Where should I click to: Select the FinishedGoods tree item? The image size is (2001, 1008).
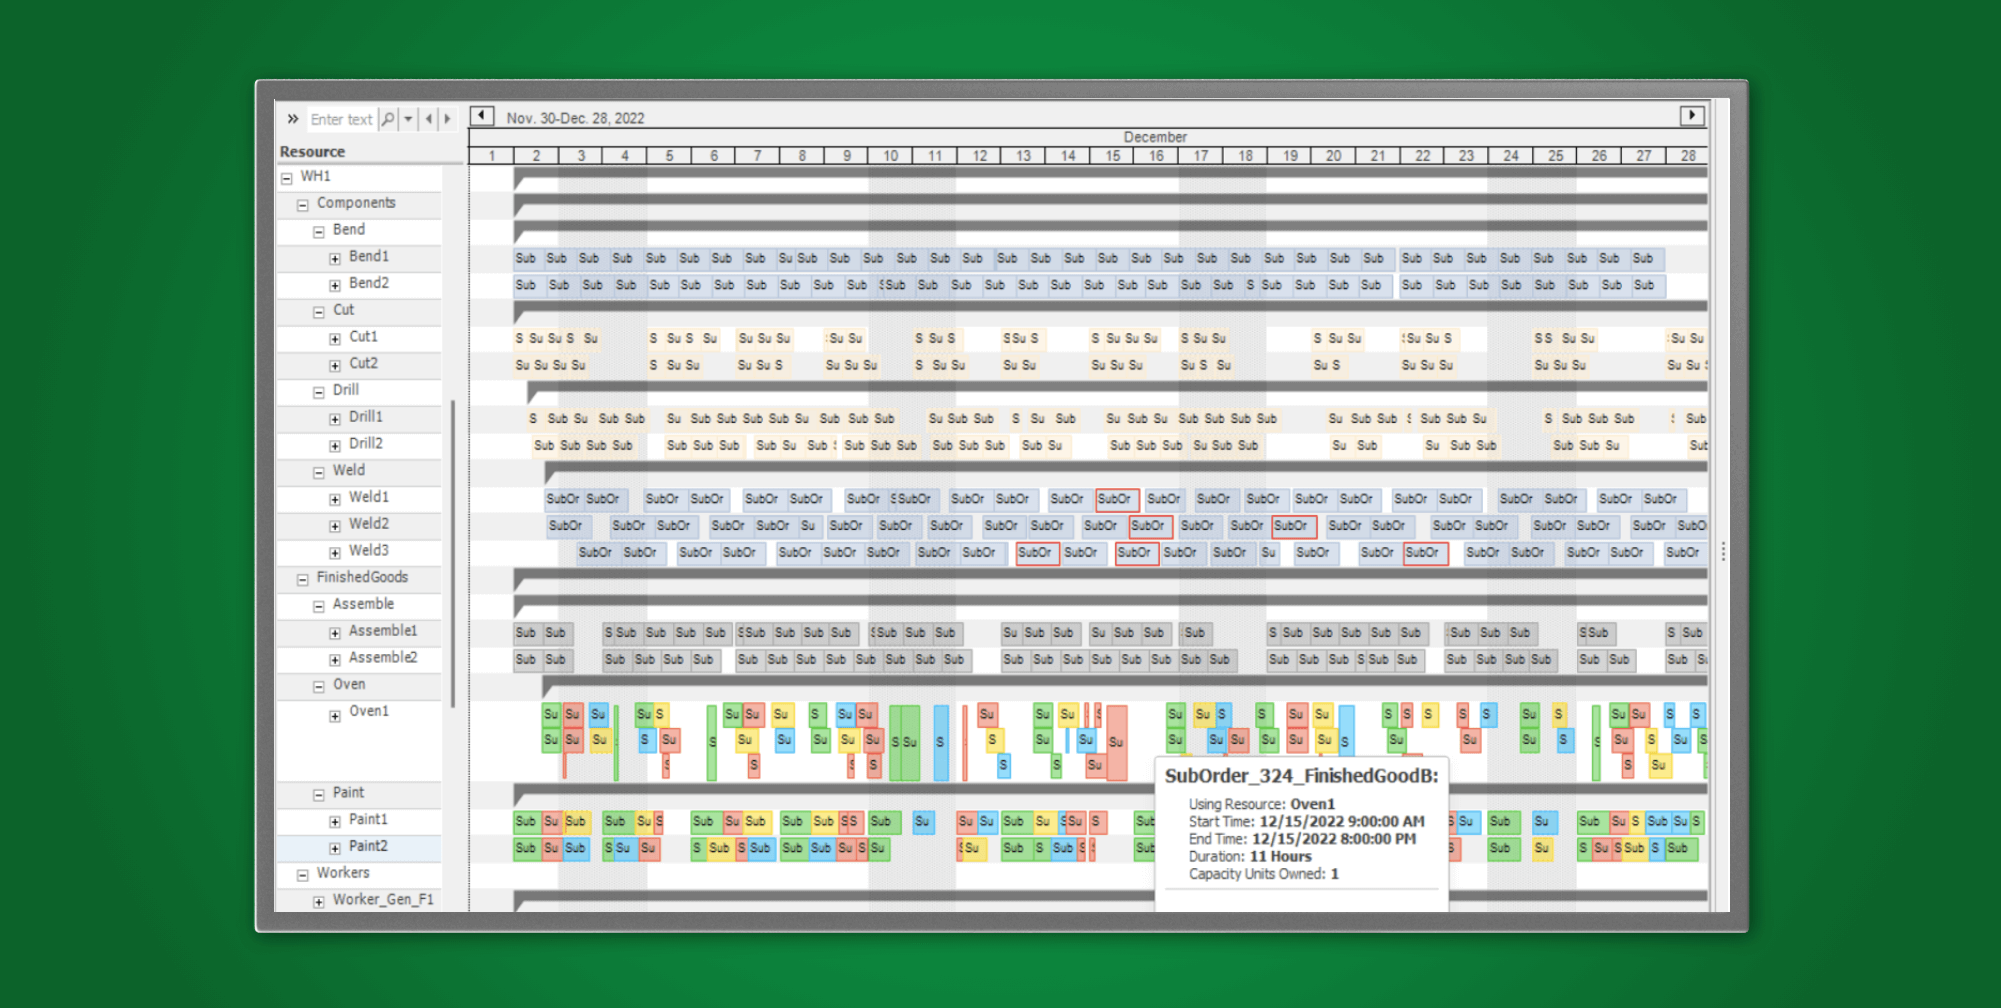(362, 577)
